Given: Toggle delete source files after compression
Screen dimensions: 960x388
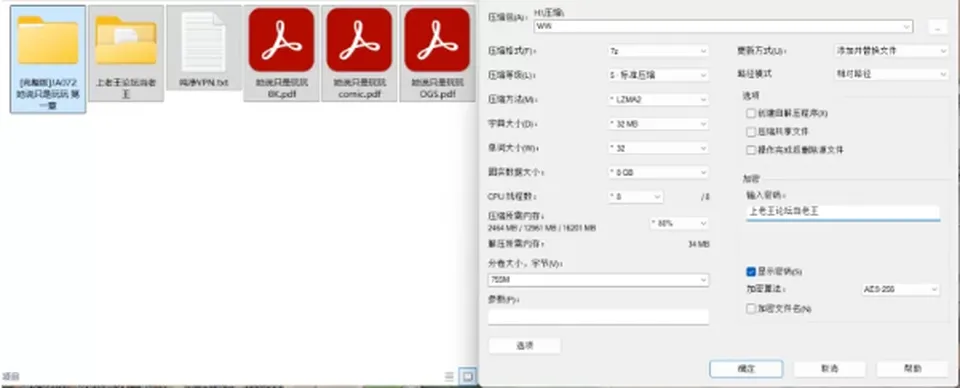Looking at the screenshot, I should coord(751,150).
